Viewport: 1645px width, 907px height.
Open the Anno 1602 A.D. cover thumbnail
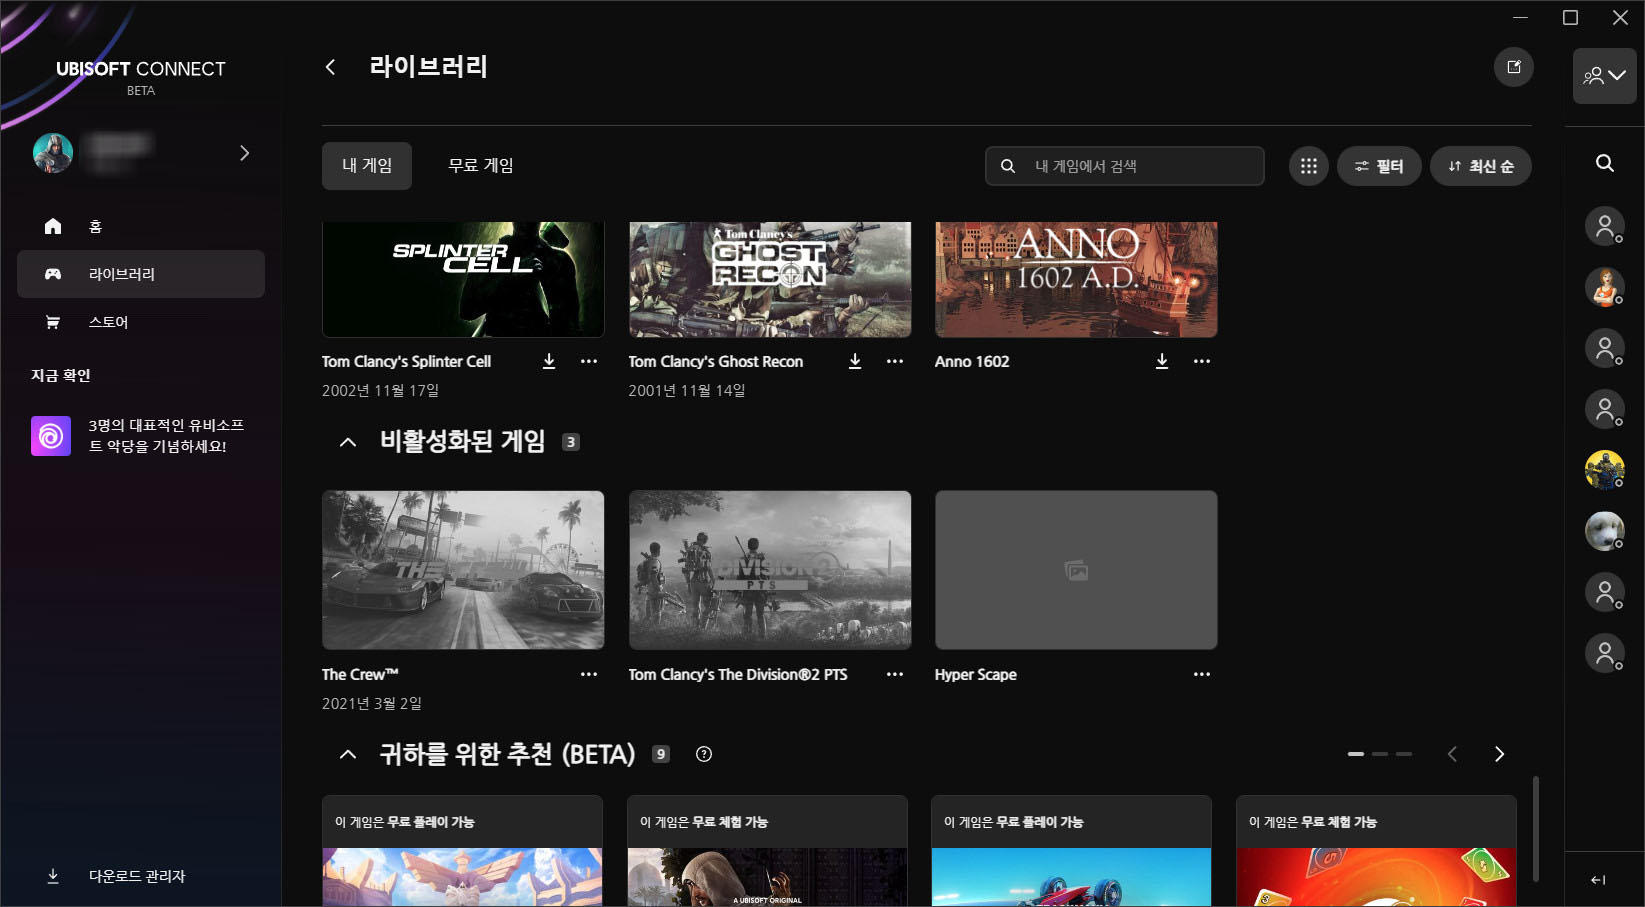coord(1076,280)
